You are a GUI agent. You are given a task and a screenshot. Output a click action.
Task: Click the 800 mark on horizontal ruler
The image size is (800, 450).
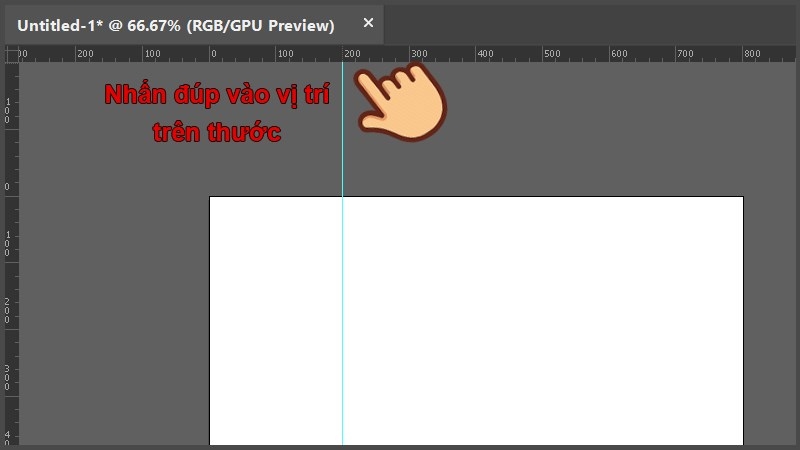click(752, 54)
